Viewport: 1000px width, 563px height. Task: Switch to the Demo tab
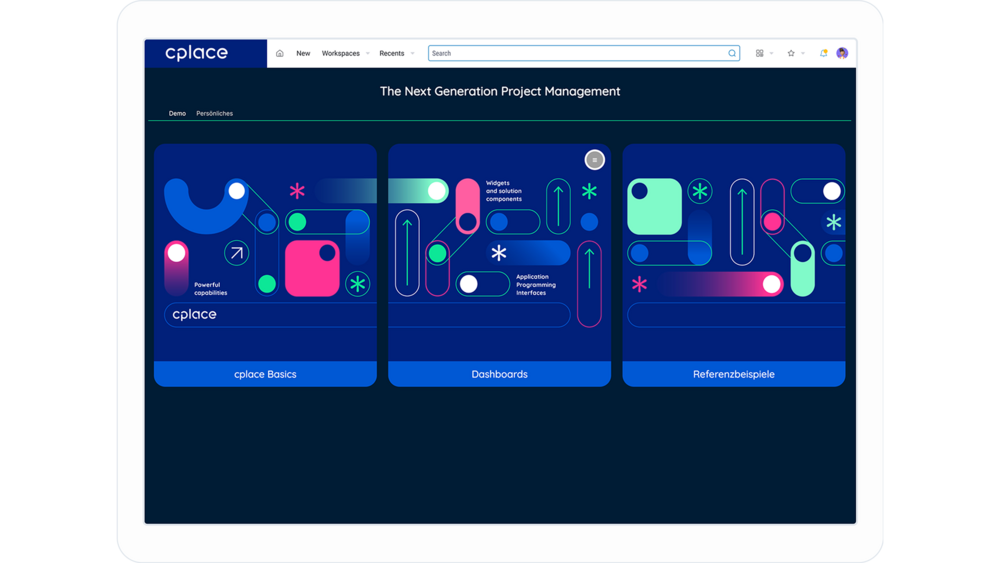click(x=177, y=114)
